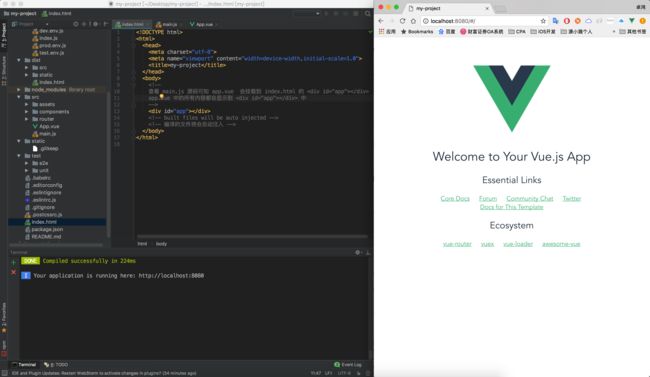
Task: Open the run configuration dropdown in toolbar
Action: (x=307, y=14)
